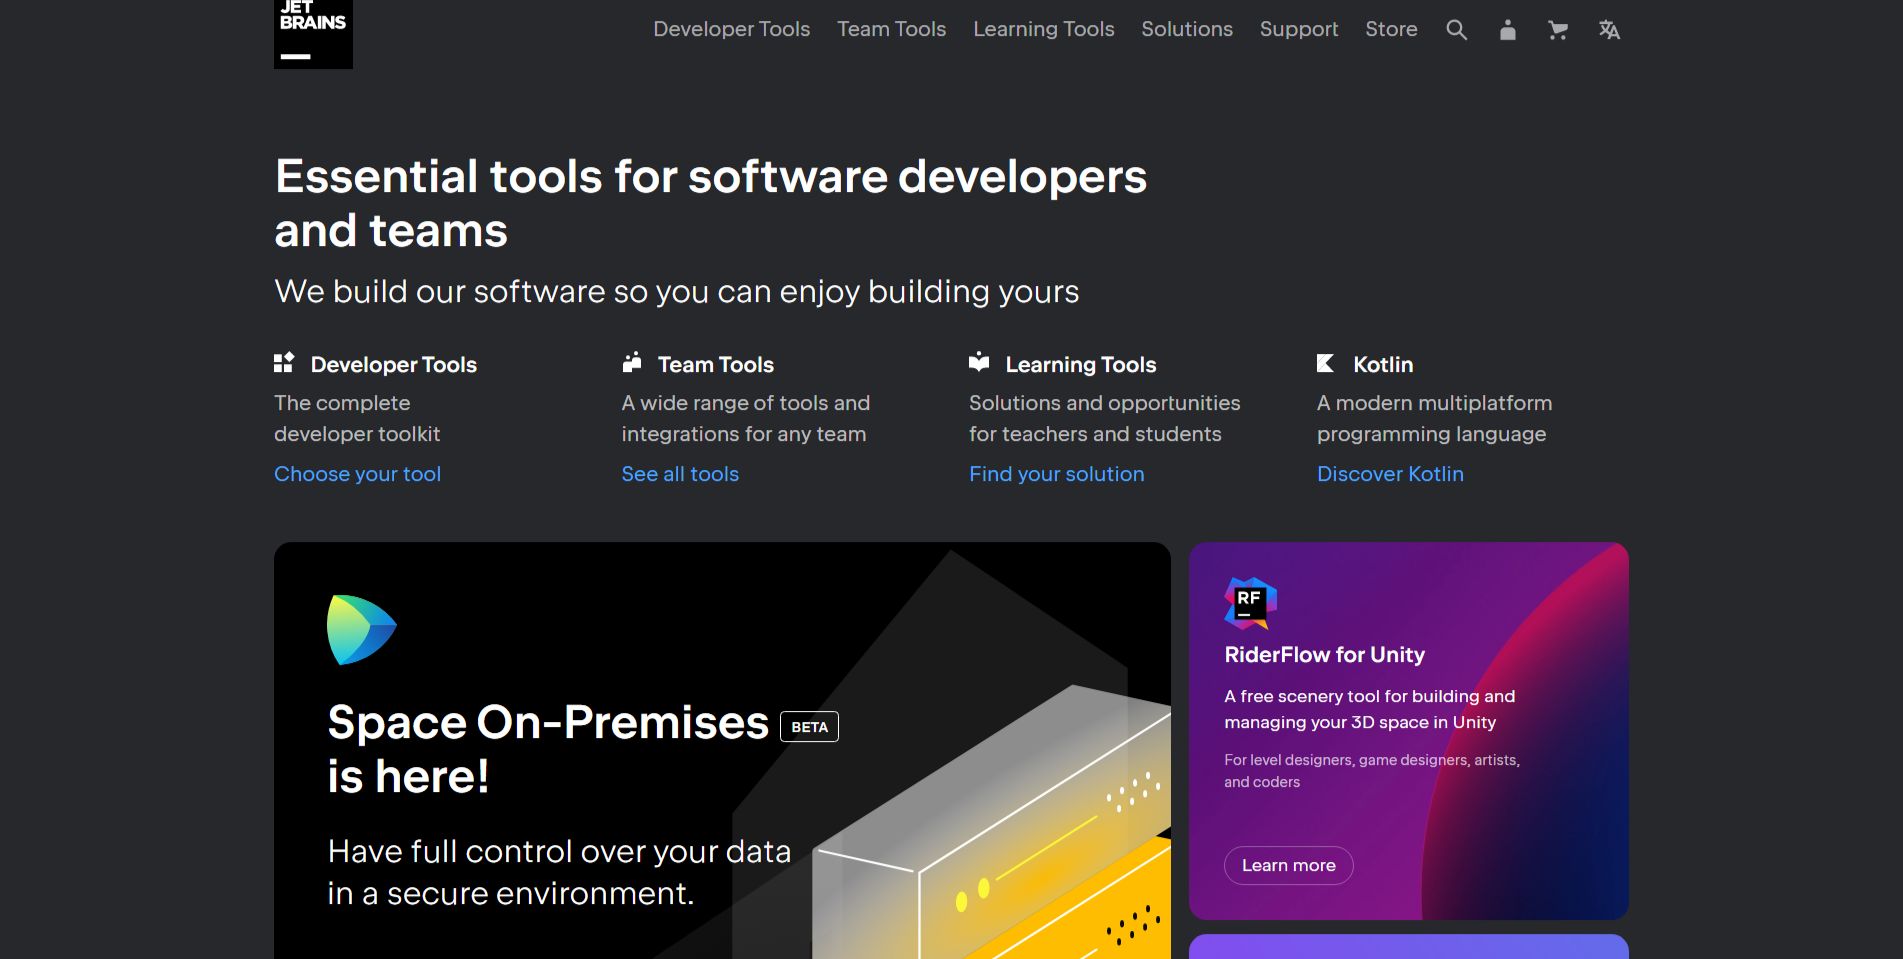Click the JetBrains logo

[x=313, y=34]
